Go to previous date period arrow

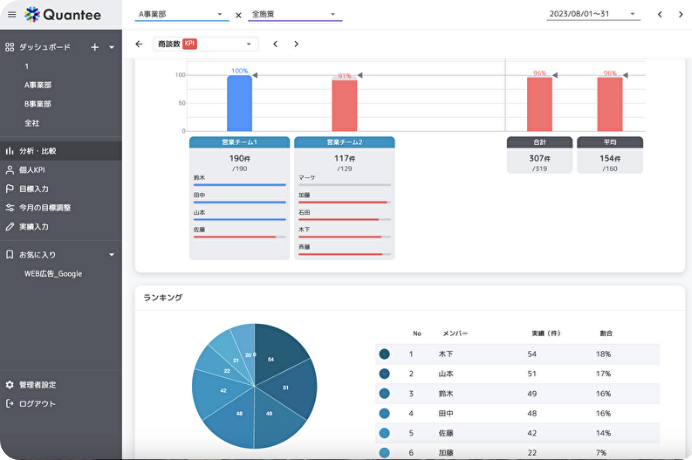(x=659, y=15)
